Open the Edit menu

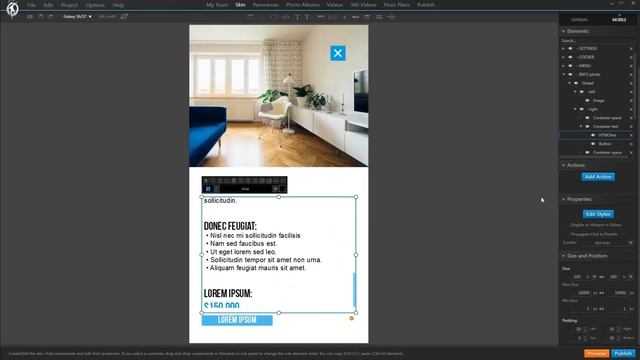click(x=48, y=5)
